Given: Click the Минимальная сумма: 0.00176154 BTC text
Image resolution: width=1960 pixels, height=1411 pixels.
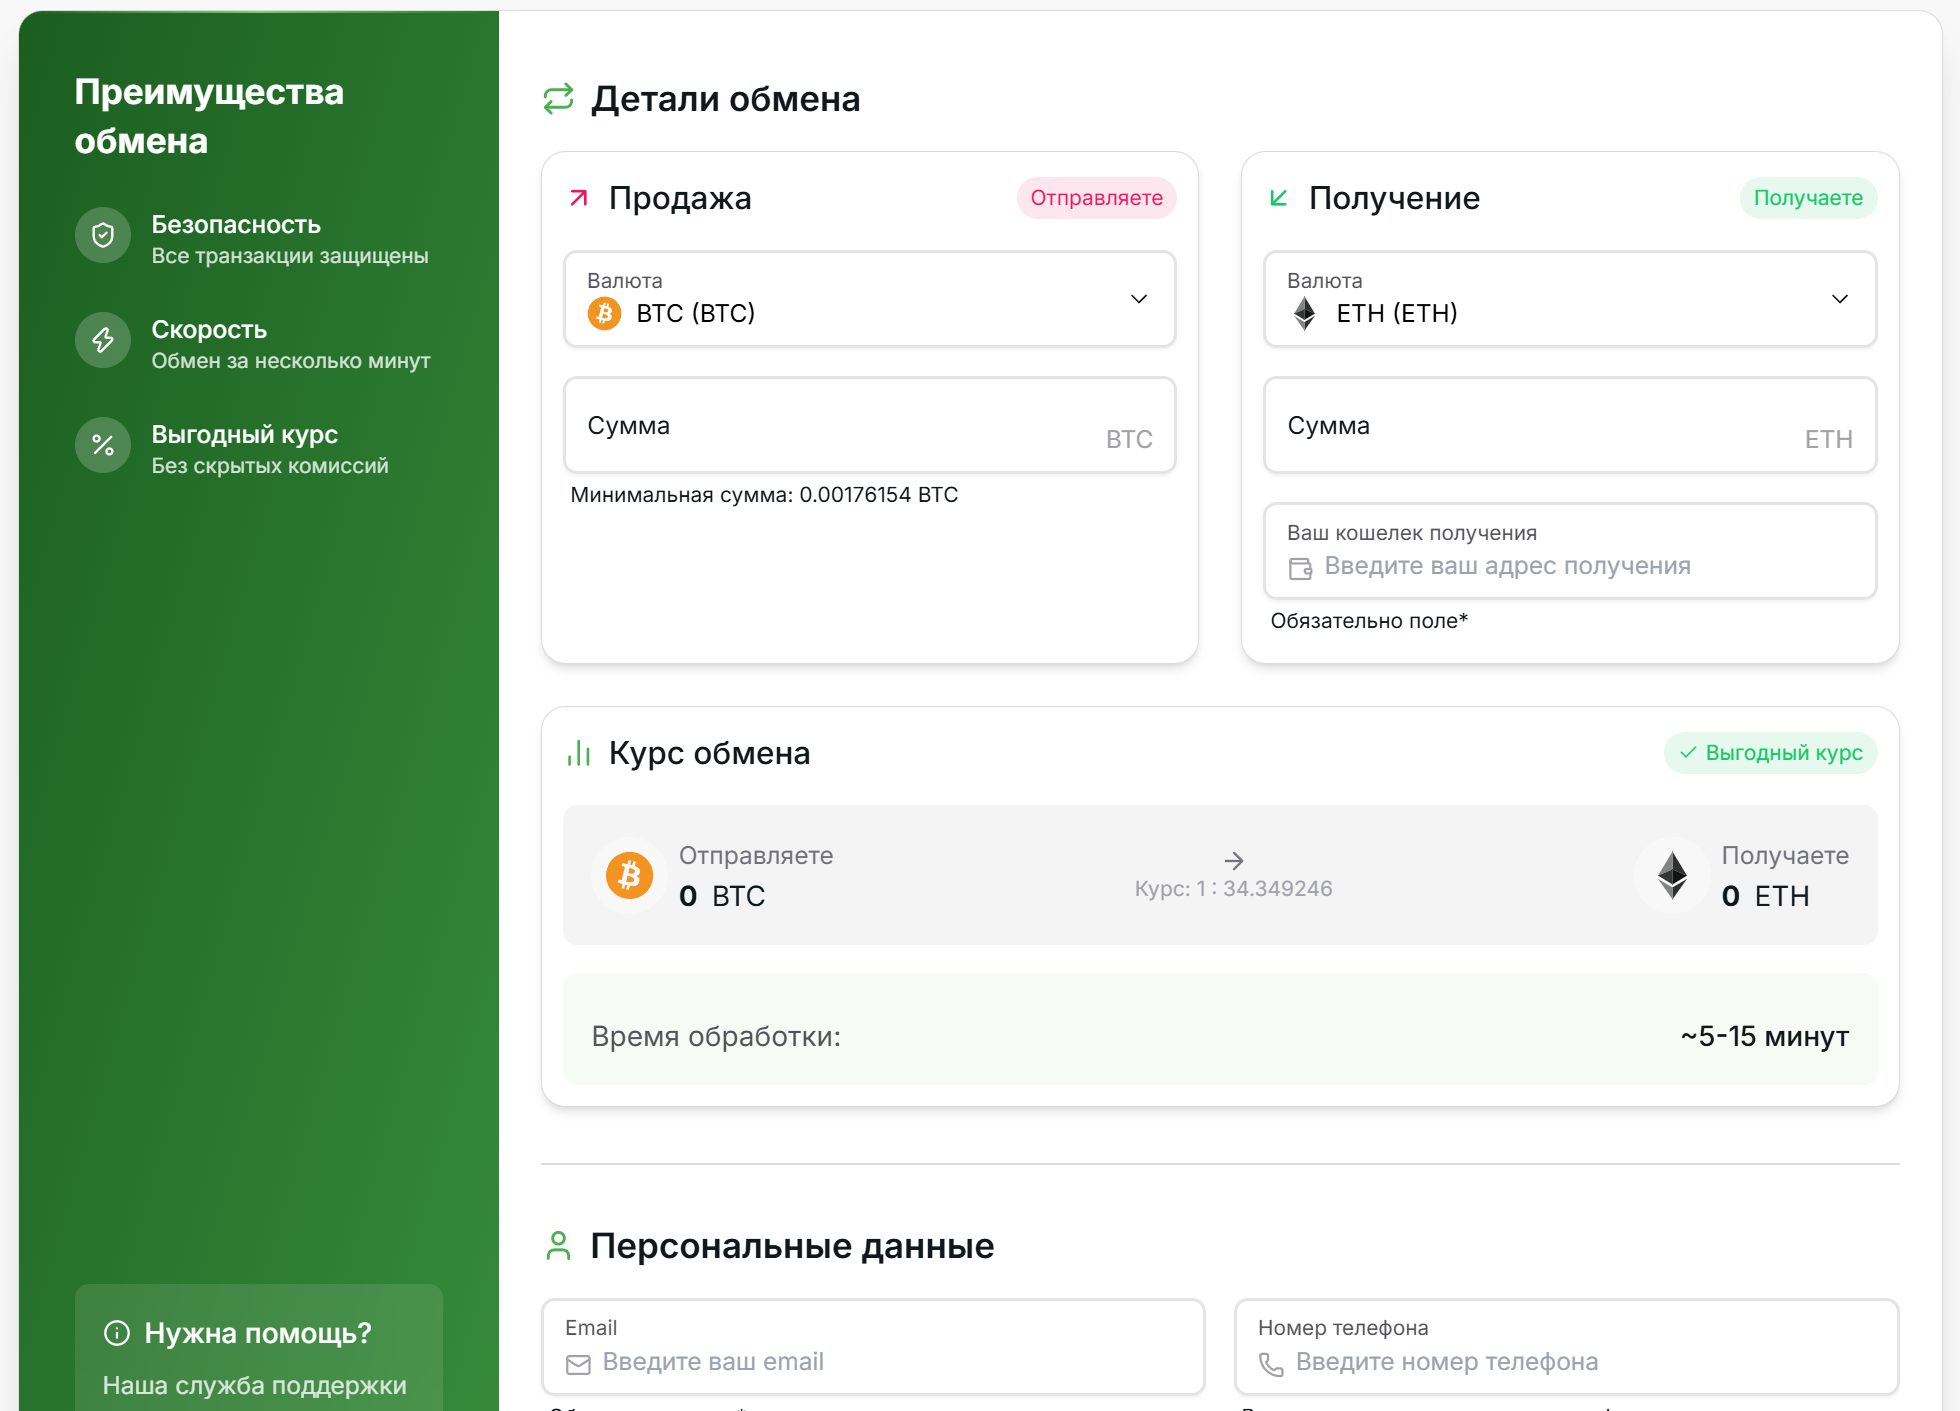Looking at the screenshot, I should tap(764, 495).
